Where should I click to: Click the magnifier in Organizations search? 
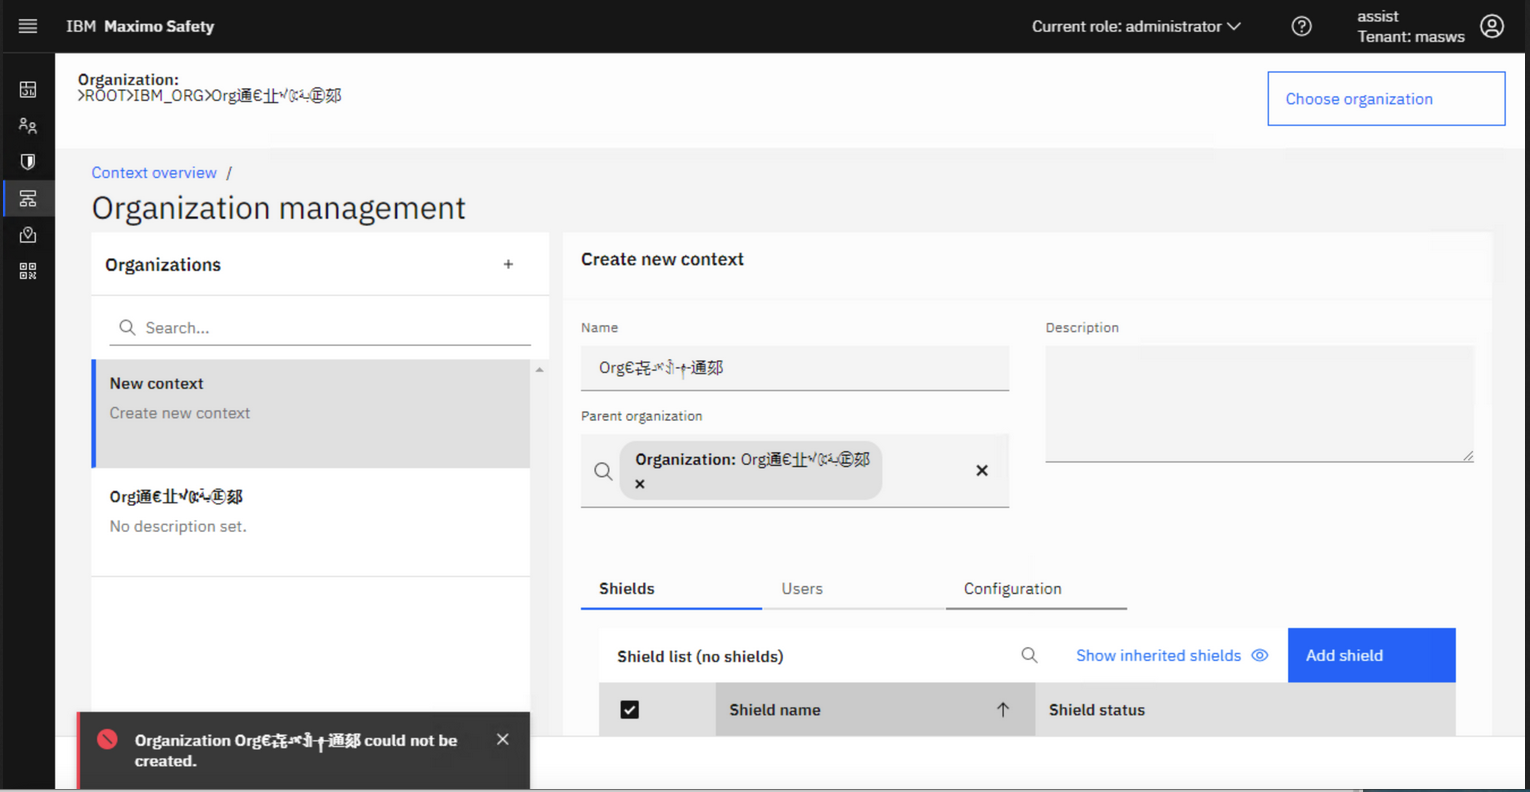pyautogui.click(x=127, y=327)
